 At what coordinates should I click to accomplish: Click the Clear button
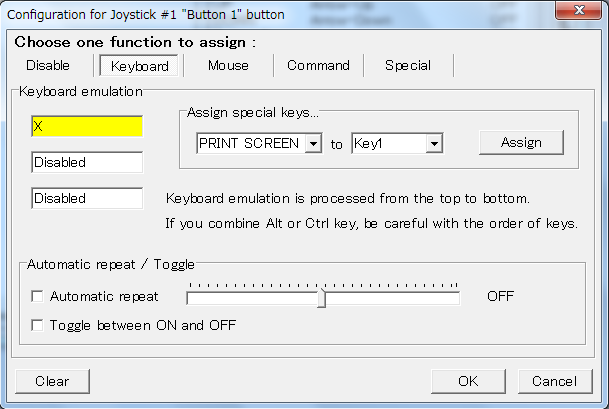click(x=52, y=381)
